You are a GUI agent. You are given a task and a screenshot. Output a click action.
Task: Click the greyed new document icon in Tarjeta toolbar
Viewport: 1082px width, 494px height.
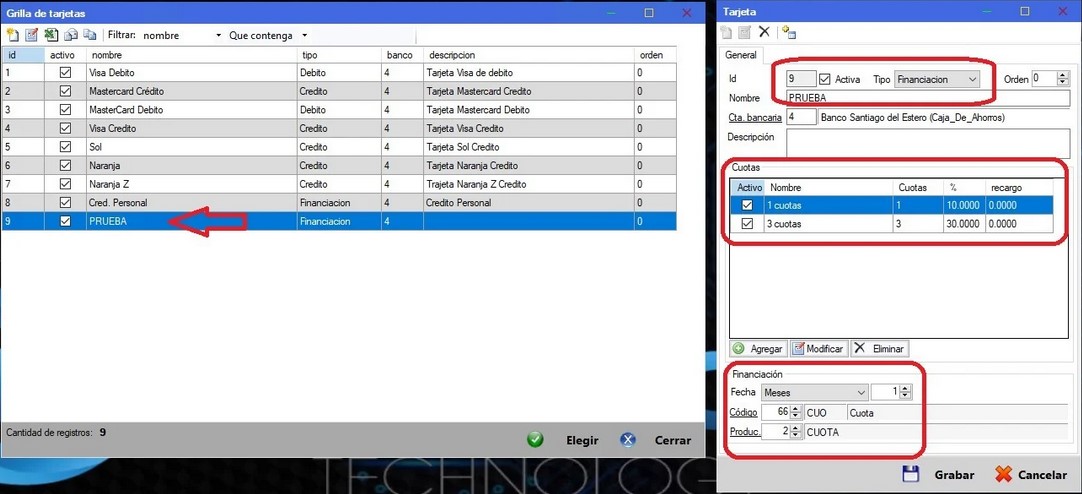(x=727, y=32)
